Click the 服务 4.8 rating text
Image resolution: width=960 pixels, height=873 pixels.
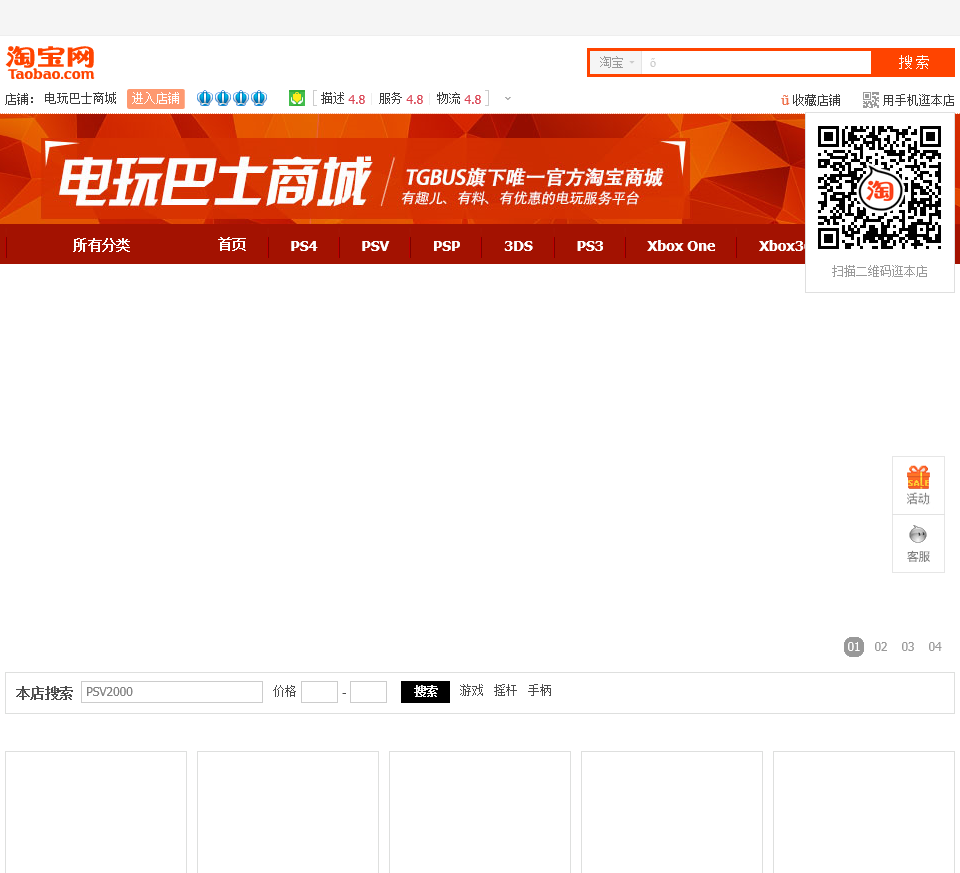point(401,99)
